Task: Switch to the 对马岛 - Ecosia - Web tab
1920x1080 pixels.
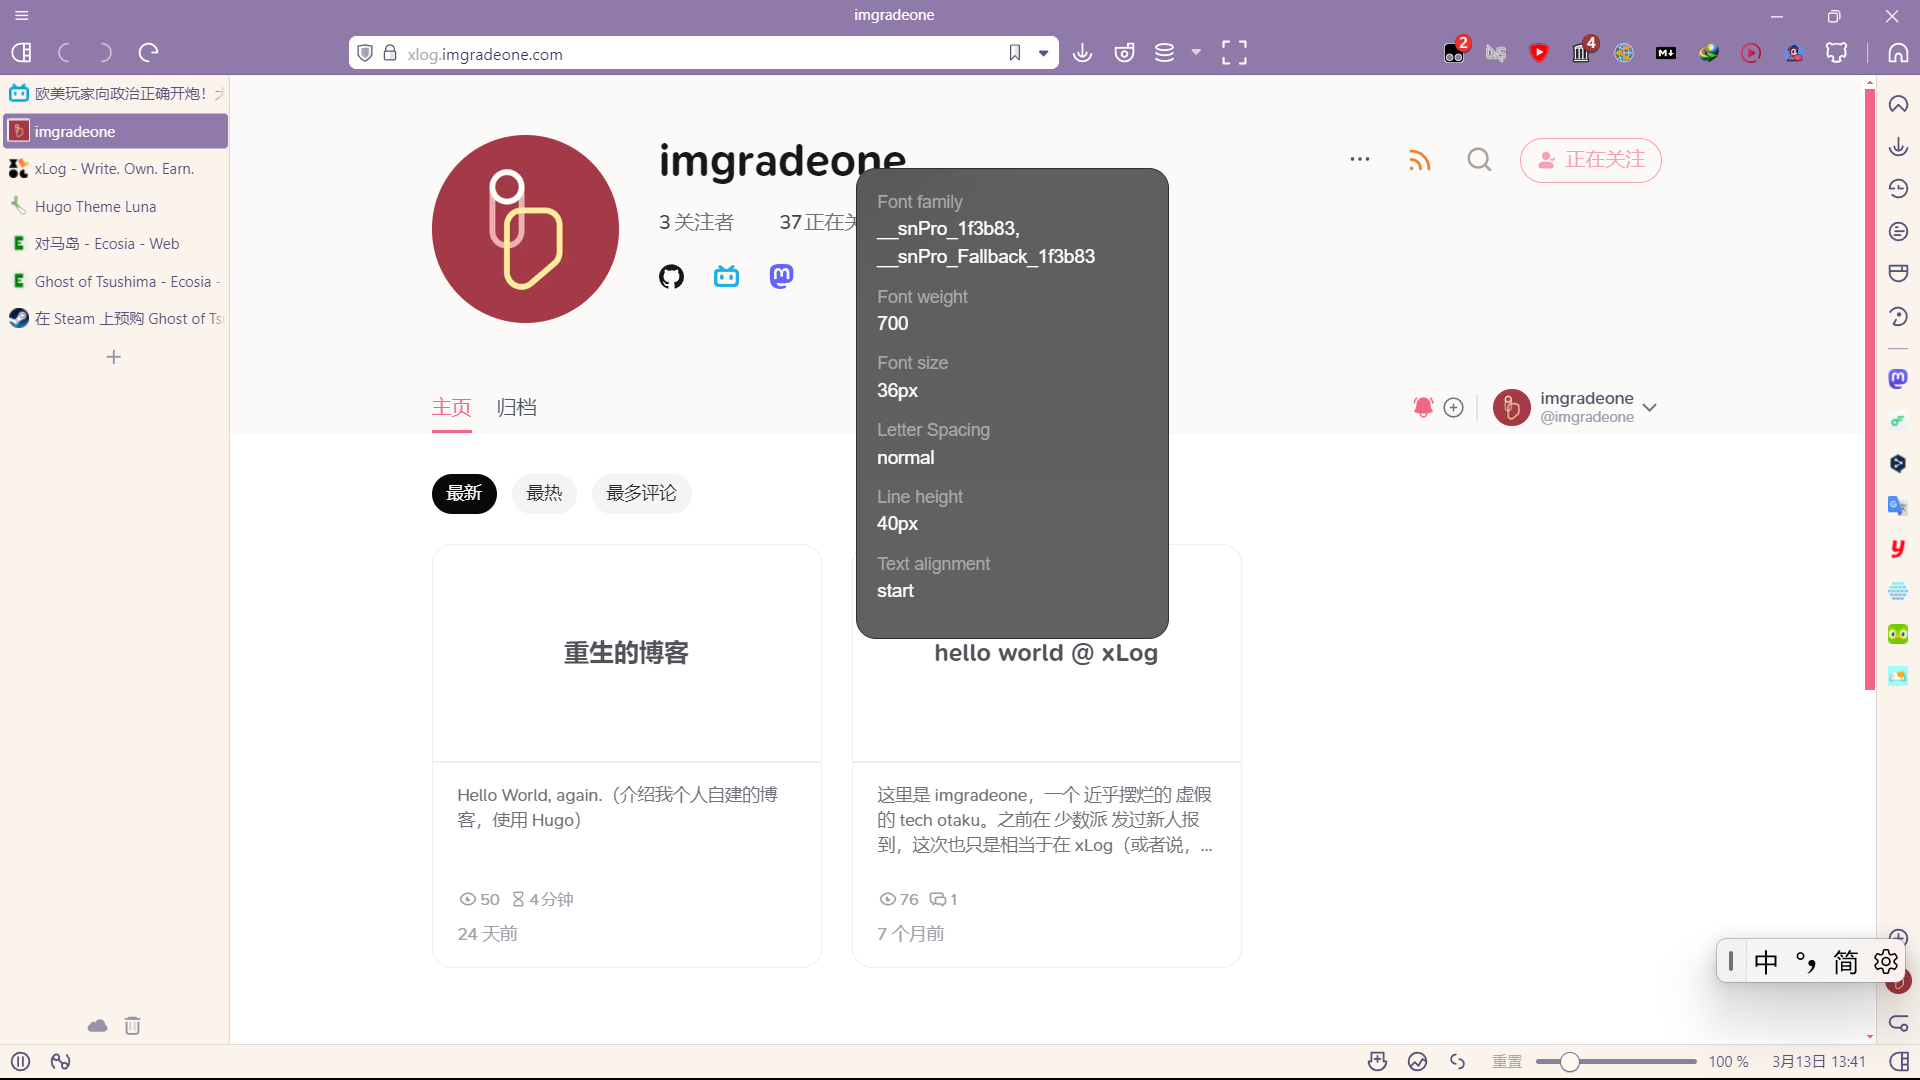Action: coord(116,244)
